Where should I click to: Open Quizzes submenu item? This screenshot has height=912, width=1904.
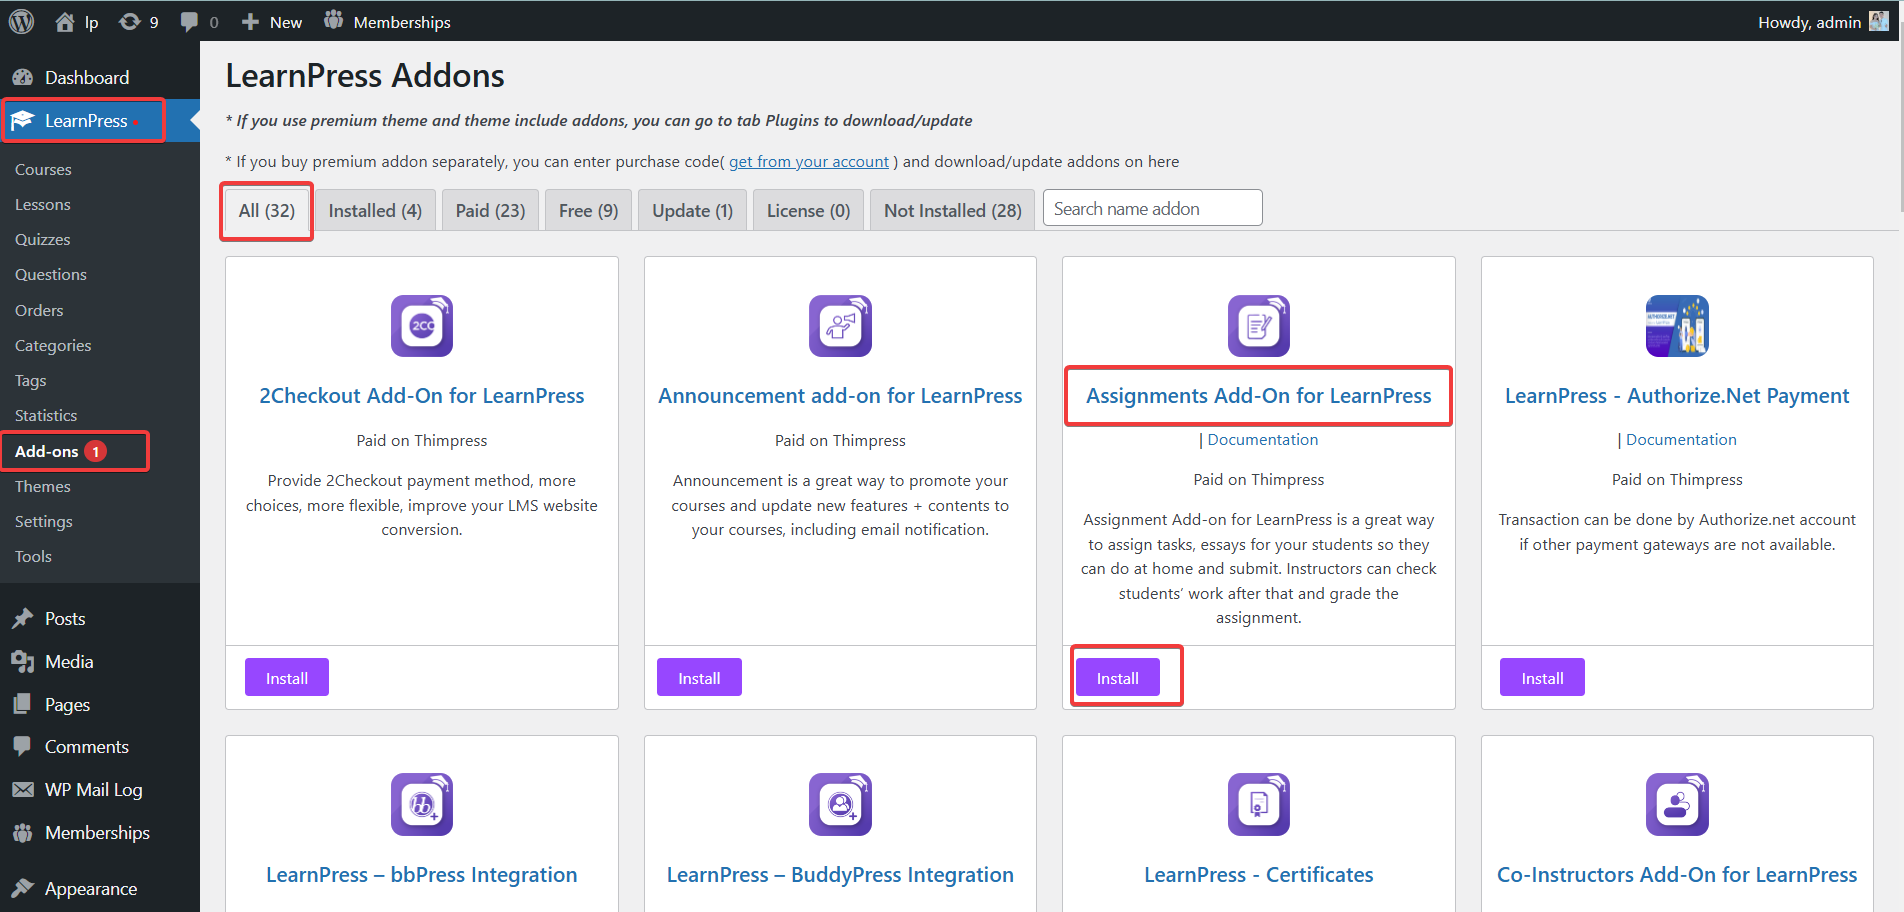pyautogui.click(x=43, y=240)
